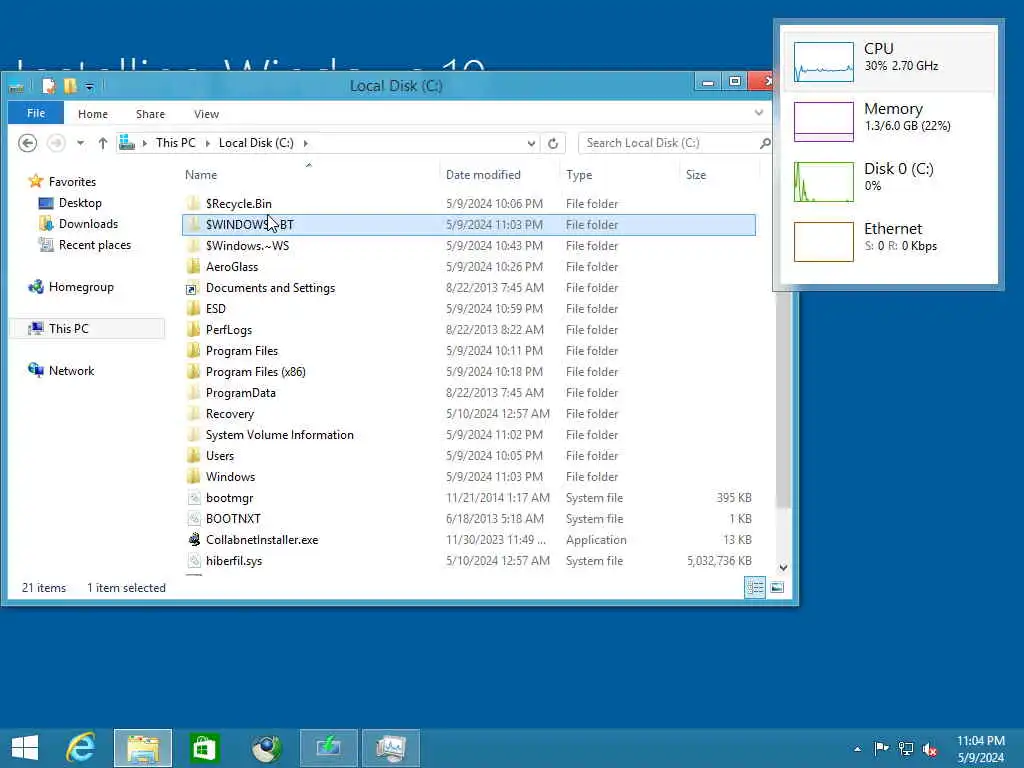The height and width of the screenshot is (768, 1024).
Task: Select the Memory graph in performance panel
Action: point(823,121)
